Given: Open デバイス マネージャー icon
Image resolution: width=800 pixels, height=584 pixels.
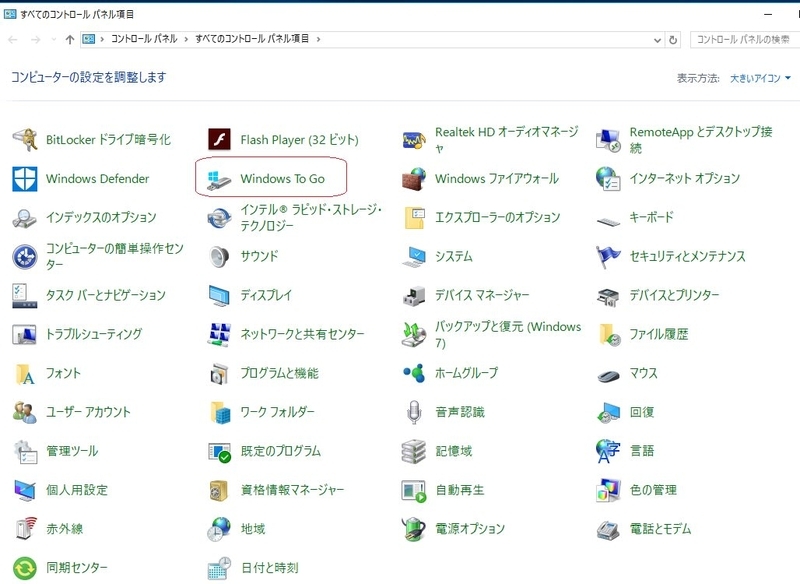Looking at the screenshot, I should click(x=414, y=295).
